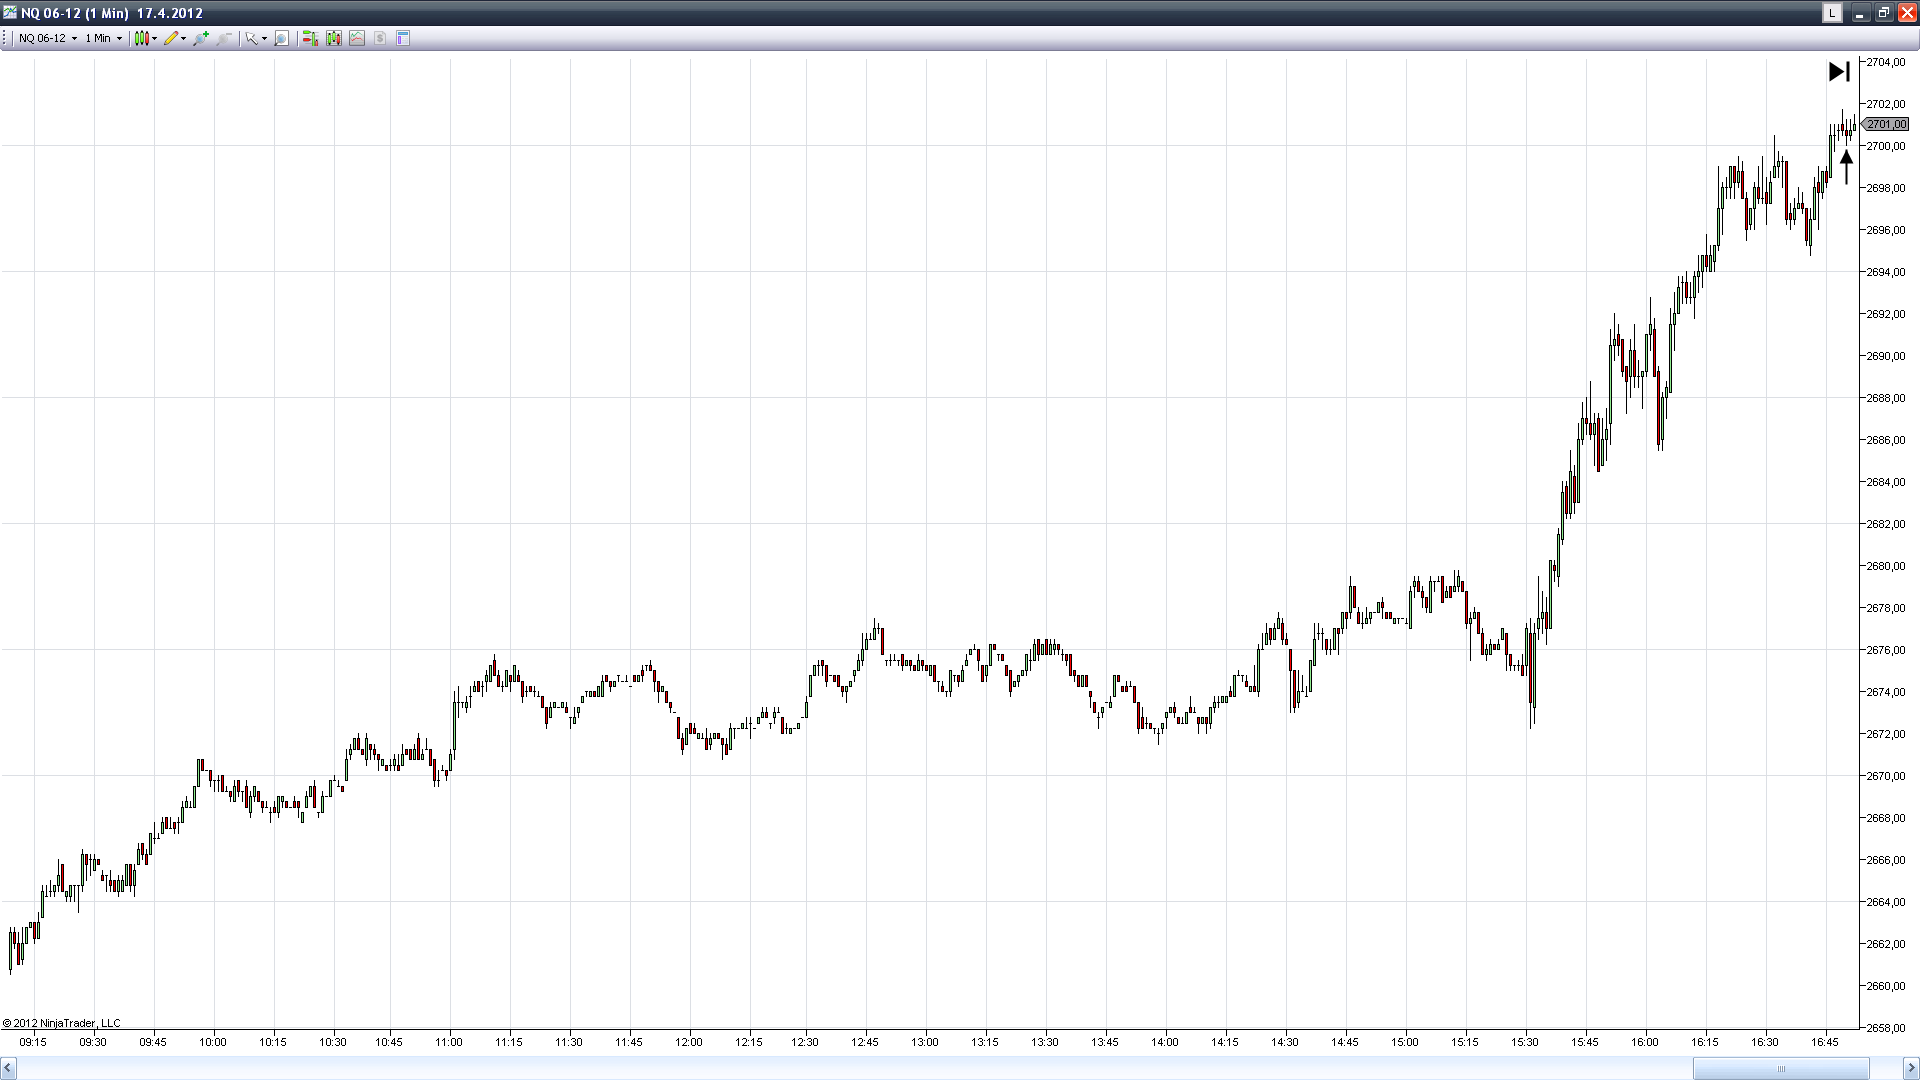The image size is (1920, 1080).
Task: Toggle the Chart Trader panel icon
Action: pos(310,38)
